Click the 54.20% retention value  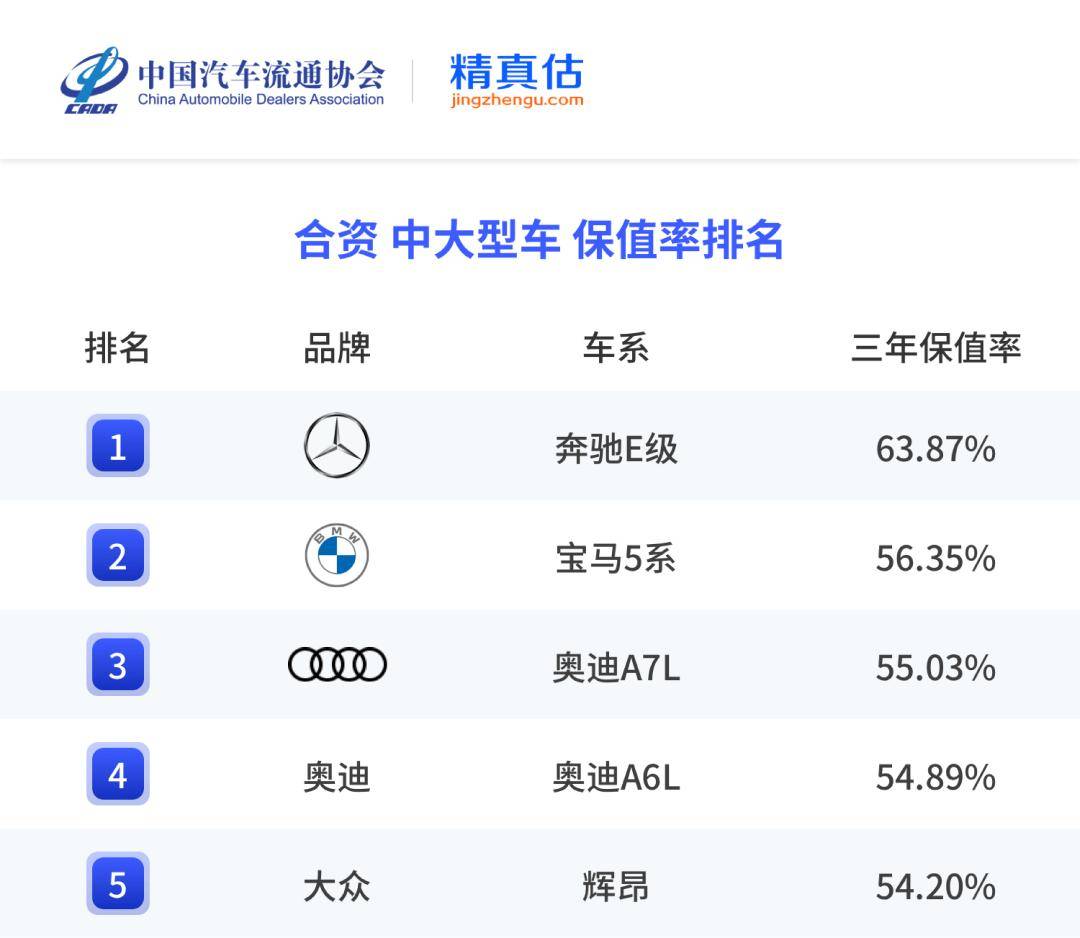(x=935, y=887)
